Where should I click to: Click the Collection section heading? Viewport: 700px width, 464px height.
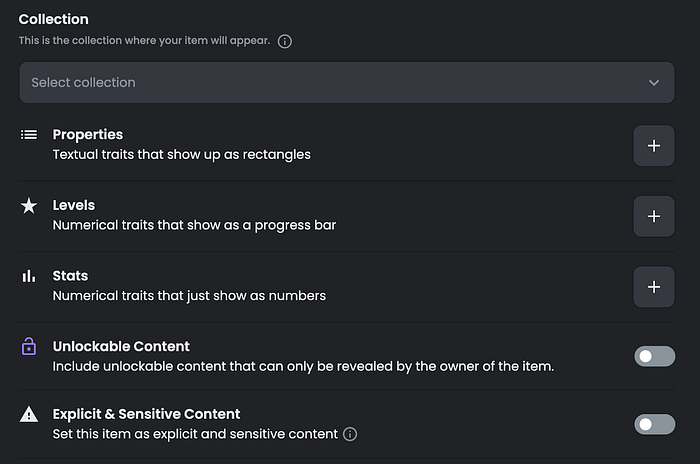(54, 19)
